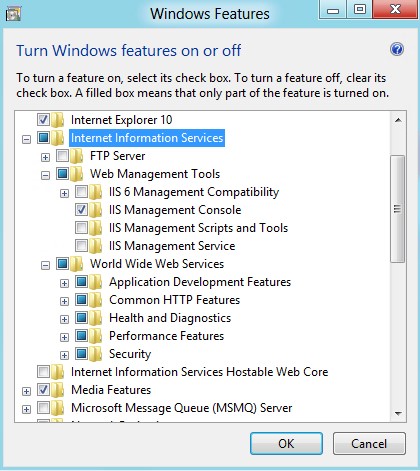The height and width of the screenshot is (471, 420).
Task: Click the OK button
Action: (x=286, y=444)
